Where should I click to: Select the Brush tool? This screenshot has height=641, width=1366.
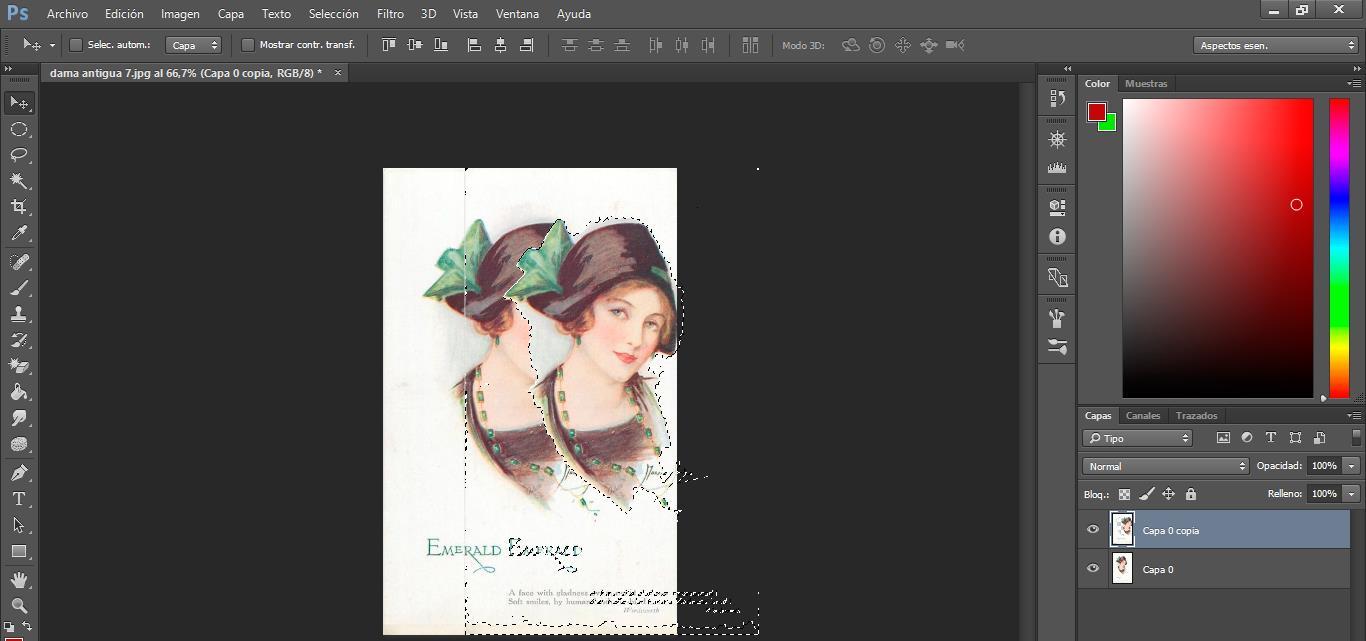coord(18,288)
